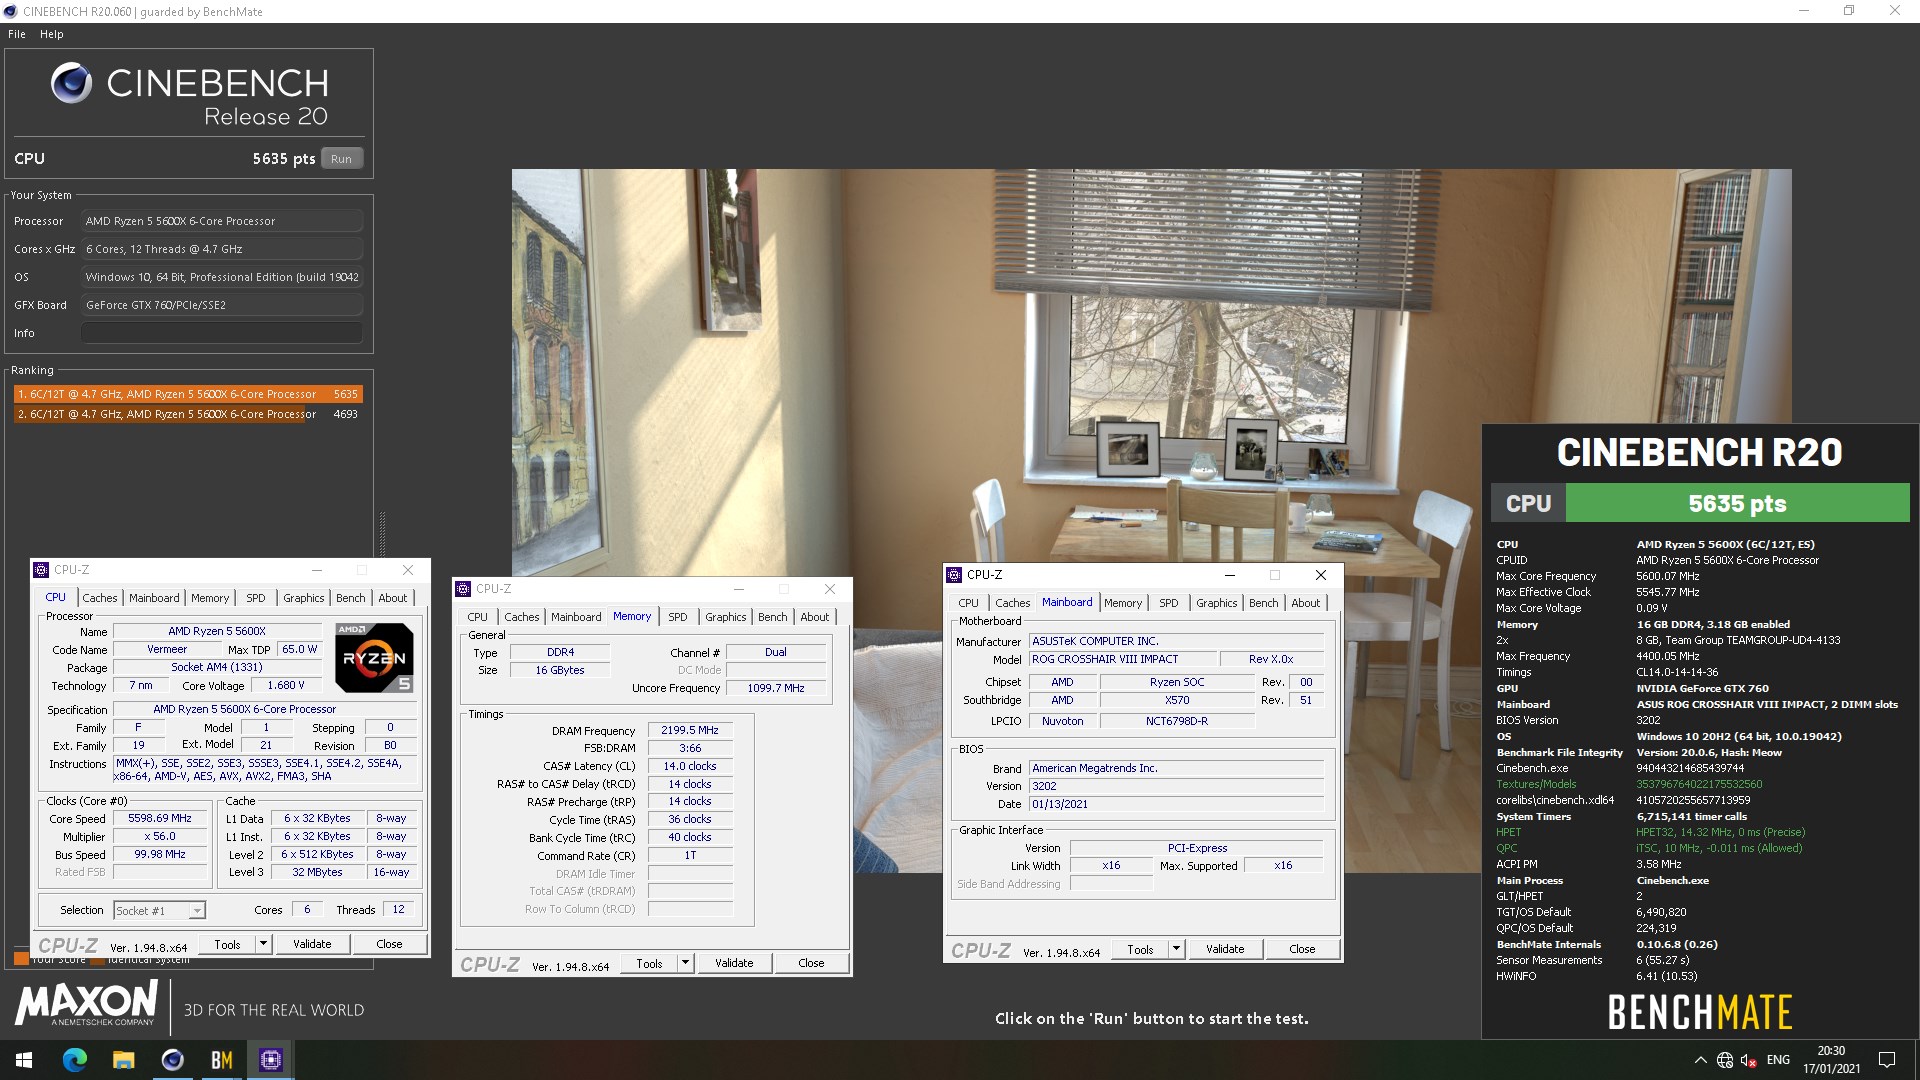Open the Help menu
The height and width of the screenshot is (1080, 1920).
point(52,34)
